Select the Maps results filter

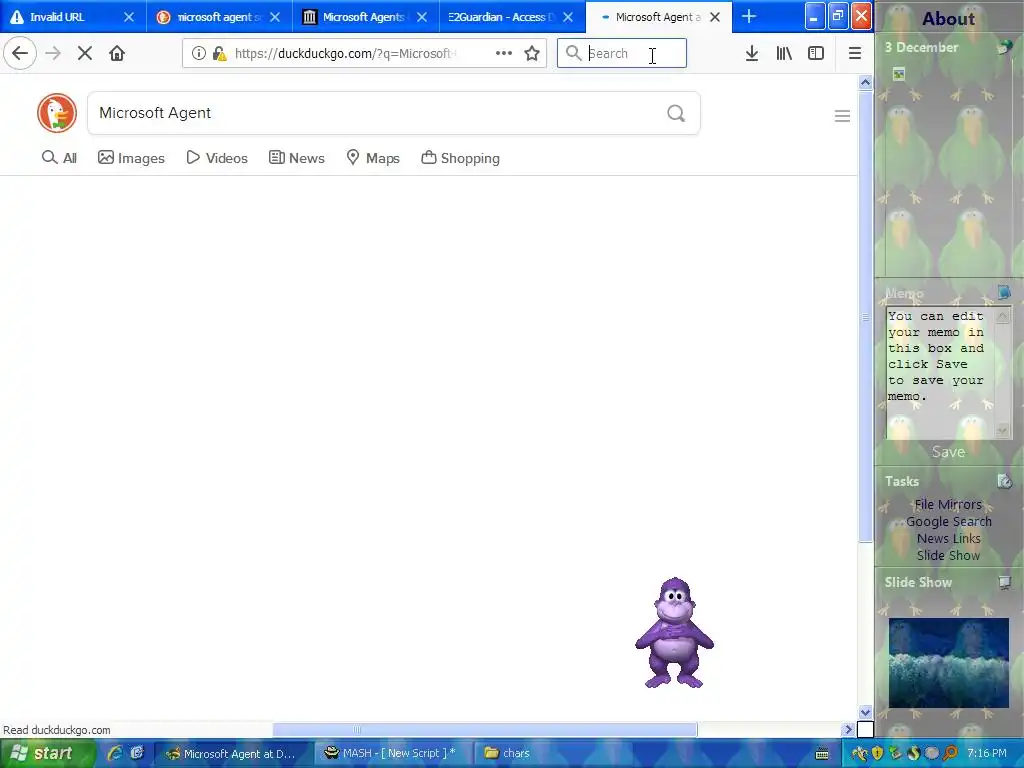(373, 158)
